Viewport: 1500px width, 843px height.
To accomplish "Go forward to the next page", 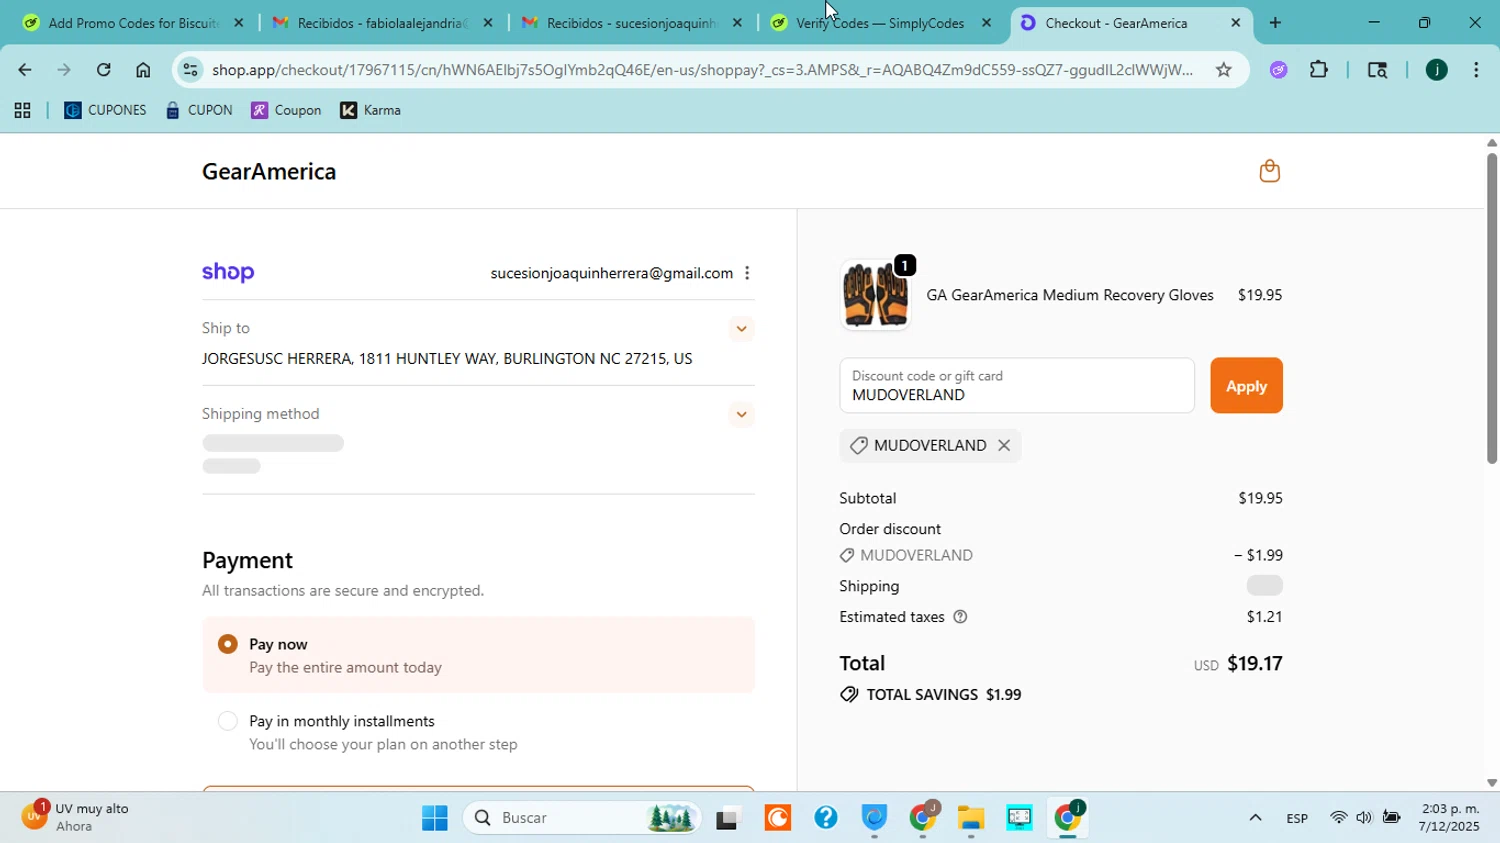I will tap(64, 70).
